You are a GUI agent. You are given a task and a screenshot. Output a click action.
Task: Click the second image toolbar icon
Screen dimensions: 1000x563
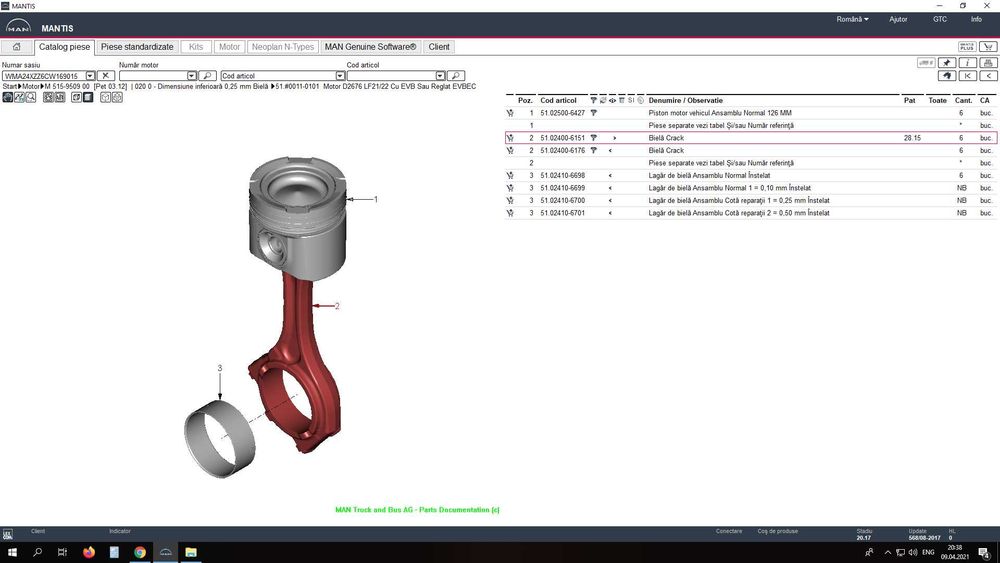pos(19,97)
